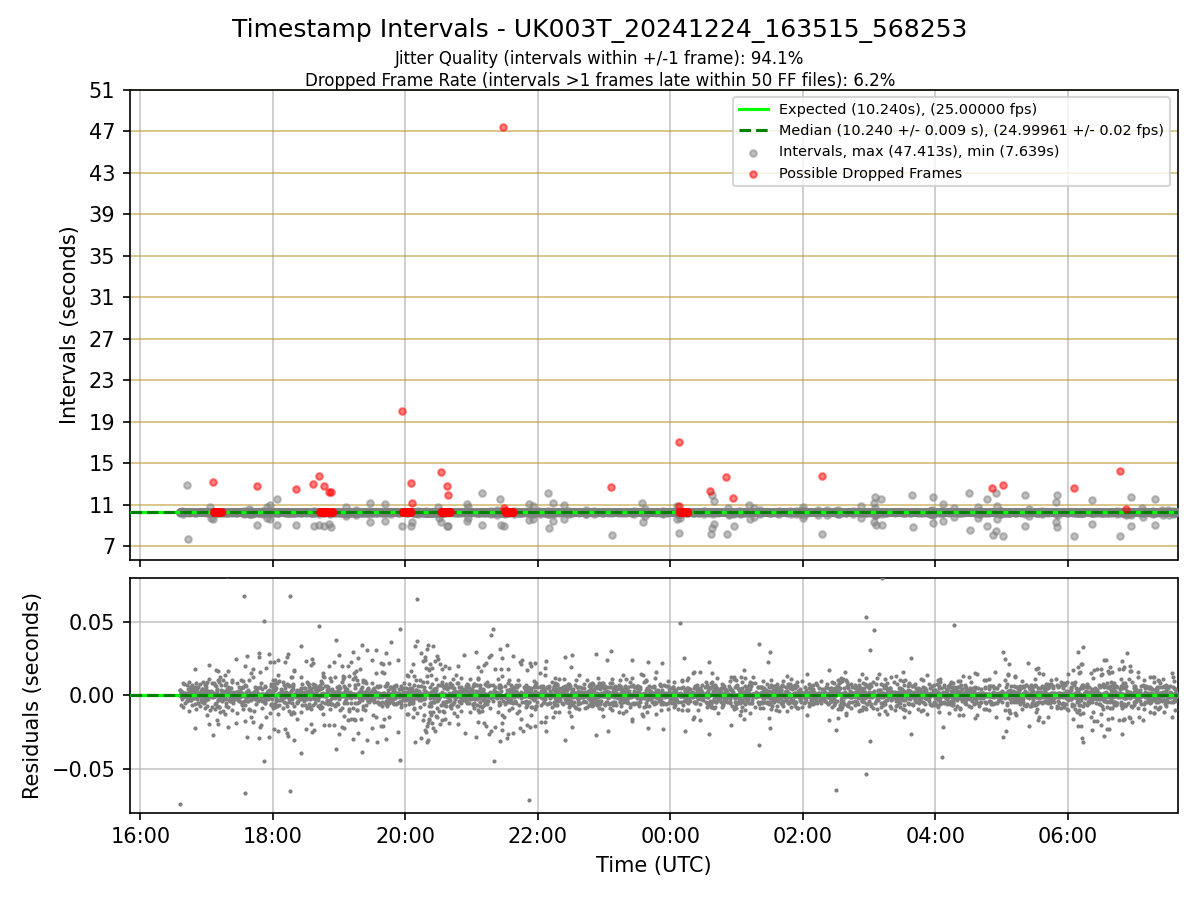Click the '27' tick label on the intervals axis
The height and width of the screenshot is (900, 1200).
[102, 339]
